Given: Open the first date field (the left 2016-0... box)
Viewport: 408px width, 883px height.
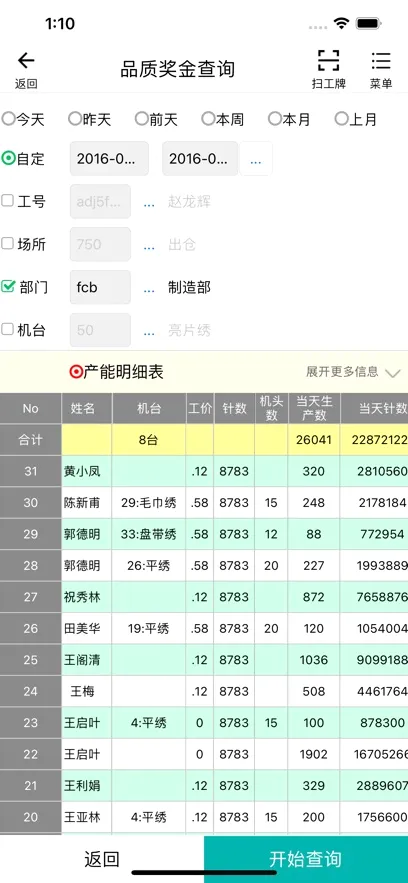Looking at the screenshot, I should click(109, 158).
